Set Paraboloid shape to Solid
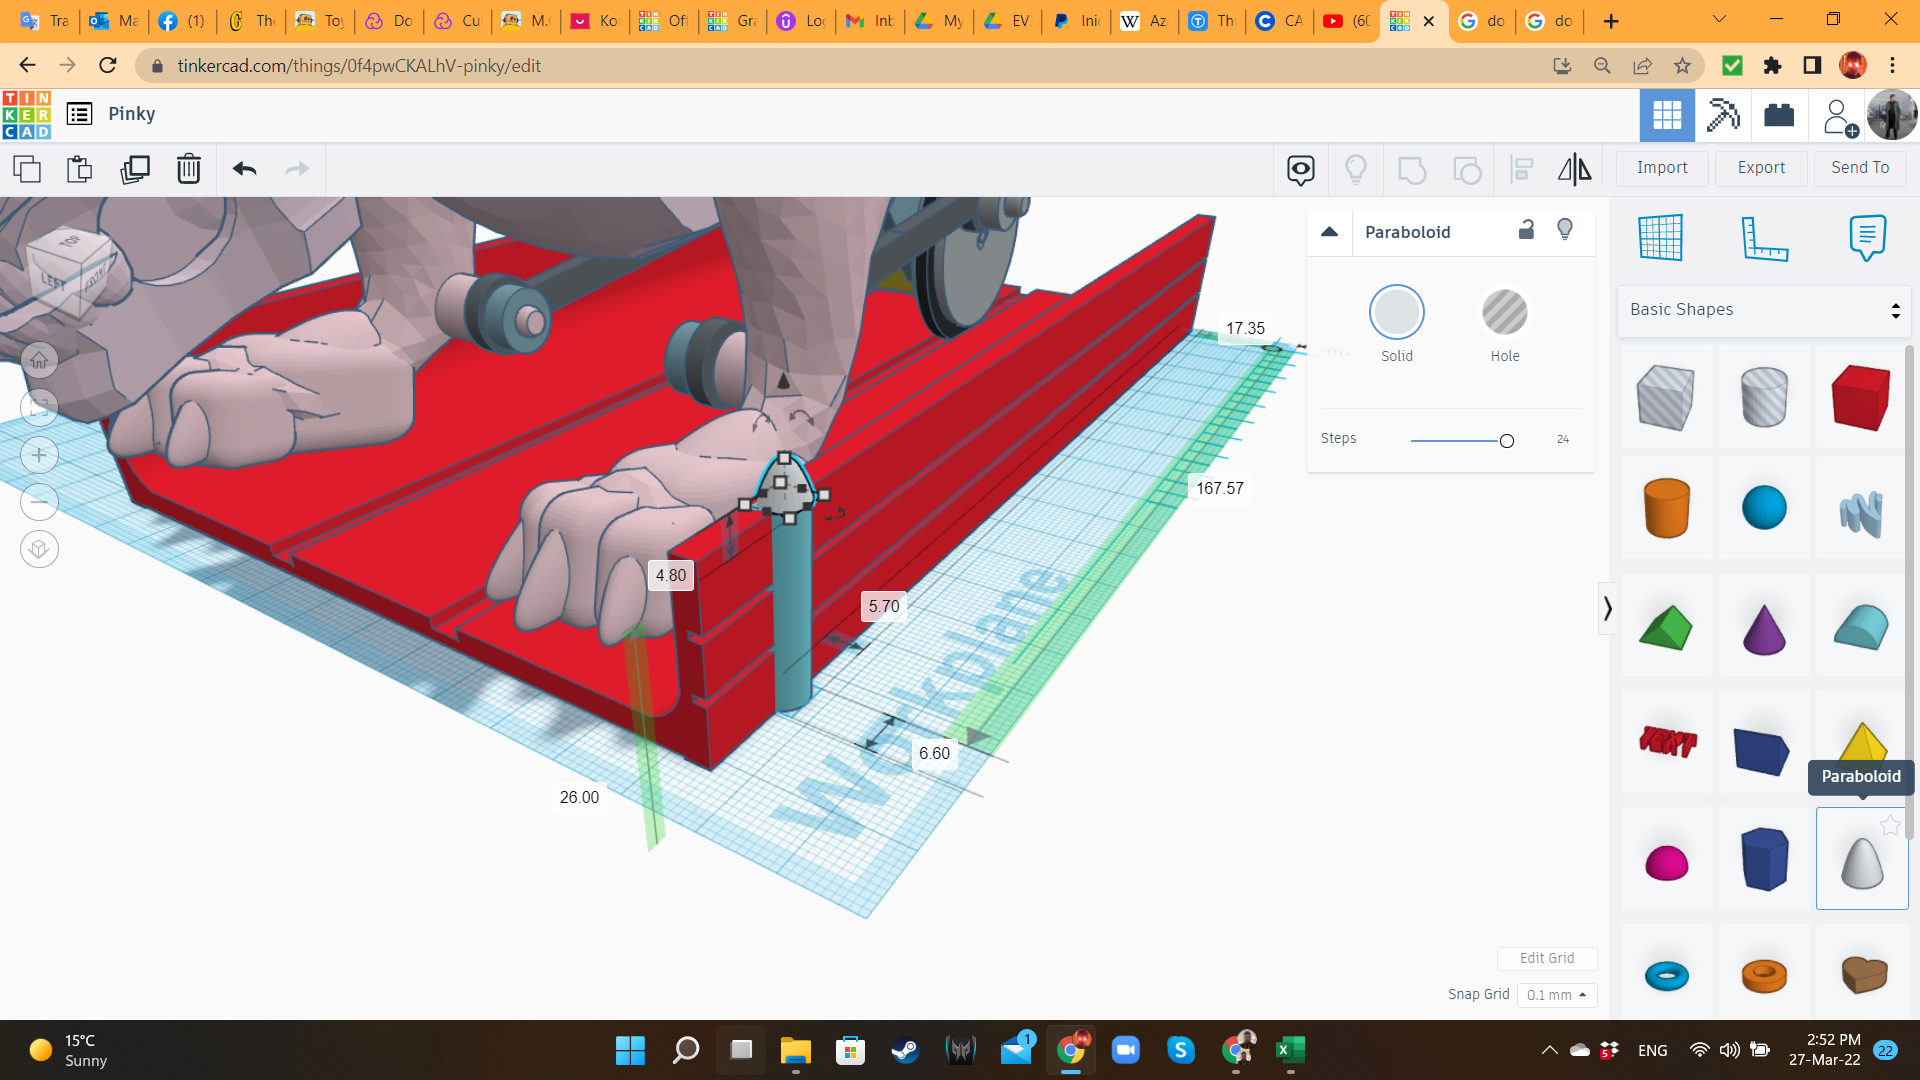 click(1396, 313)
